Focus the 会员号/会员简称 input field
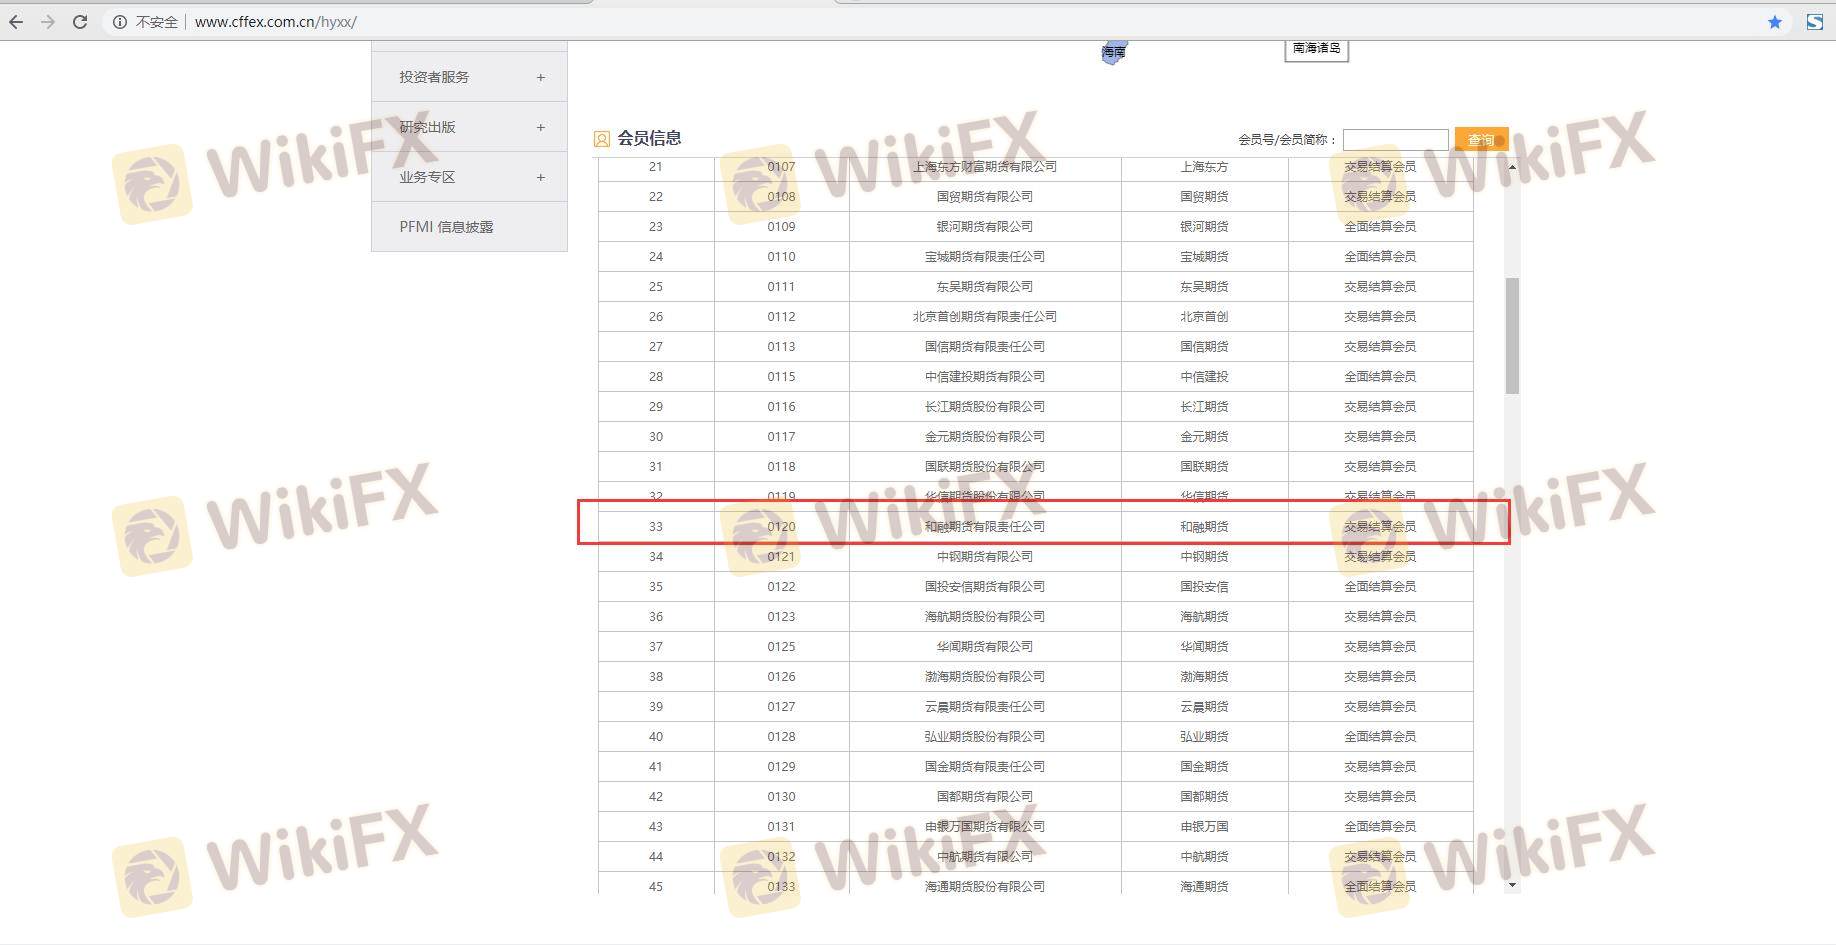The width and height of the screenshot is (1836, 945). [1395, 140]
